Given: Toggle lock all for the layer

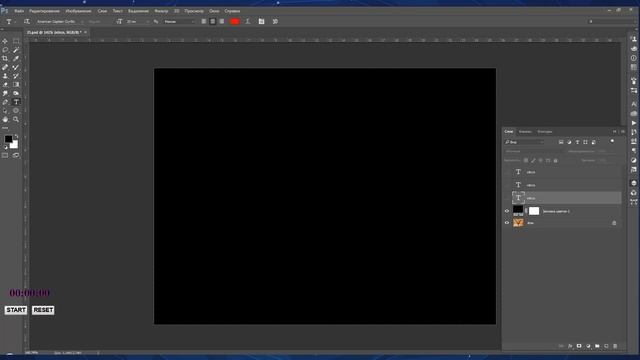Looking at the screenshot, I should 556,160.
